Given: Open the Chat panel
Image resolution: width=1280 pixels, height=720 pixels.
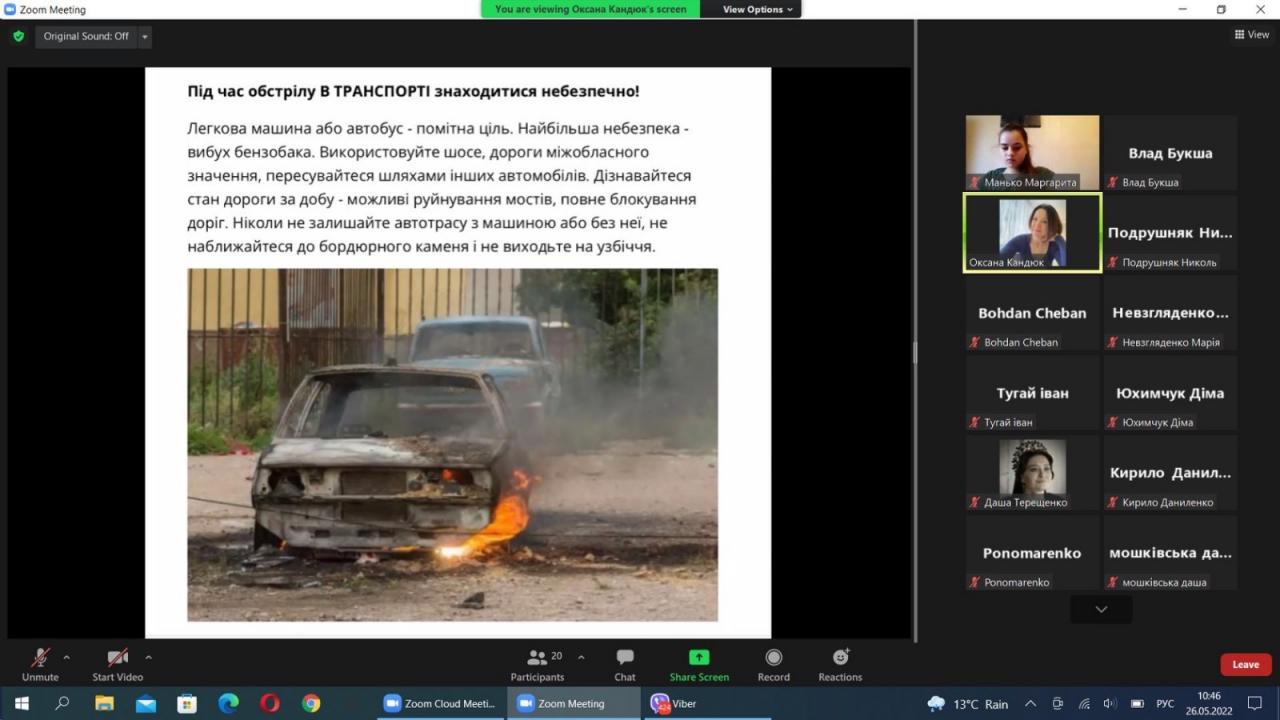Looking at the screenshot, I should point(625,664).
